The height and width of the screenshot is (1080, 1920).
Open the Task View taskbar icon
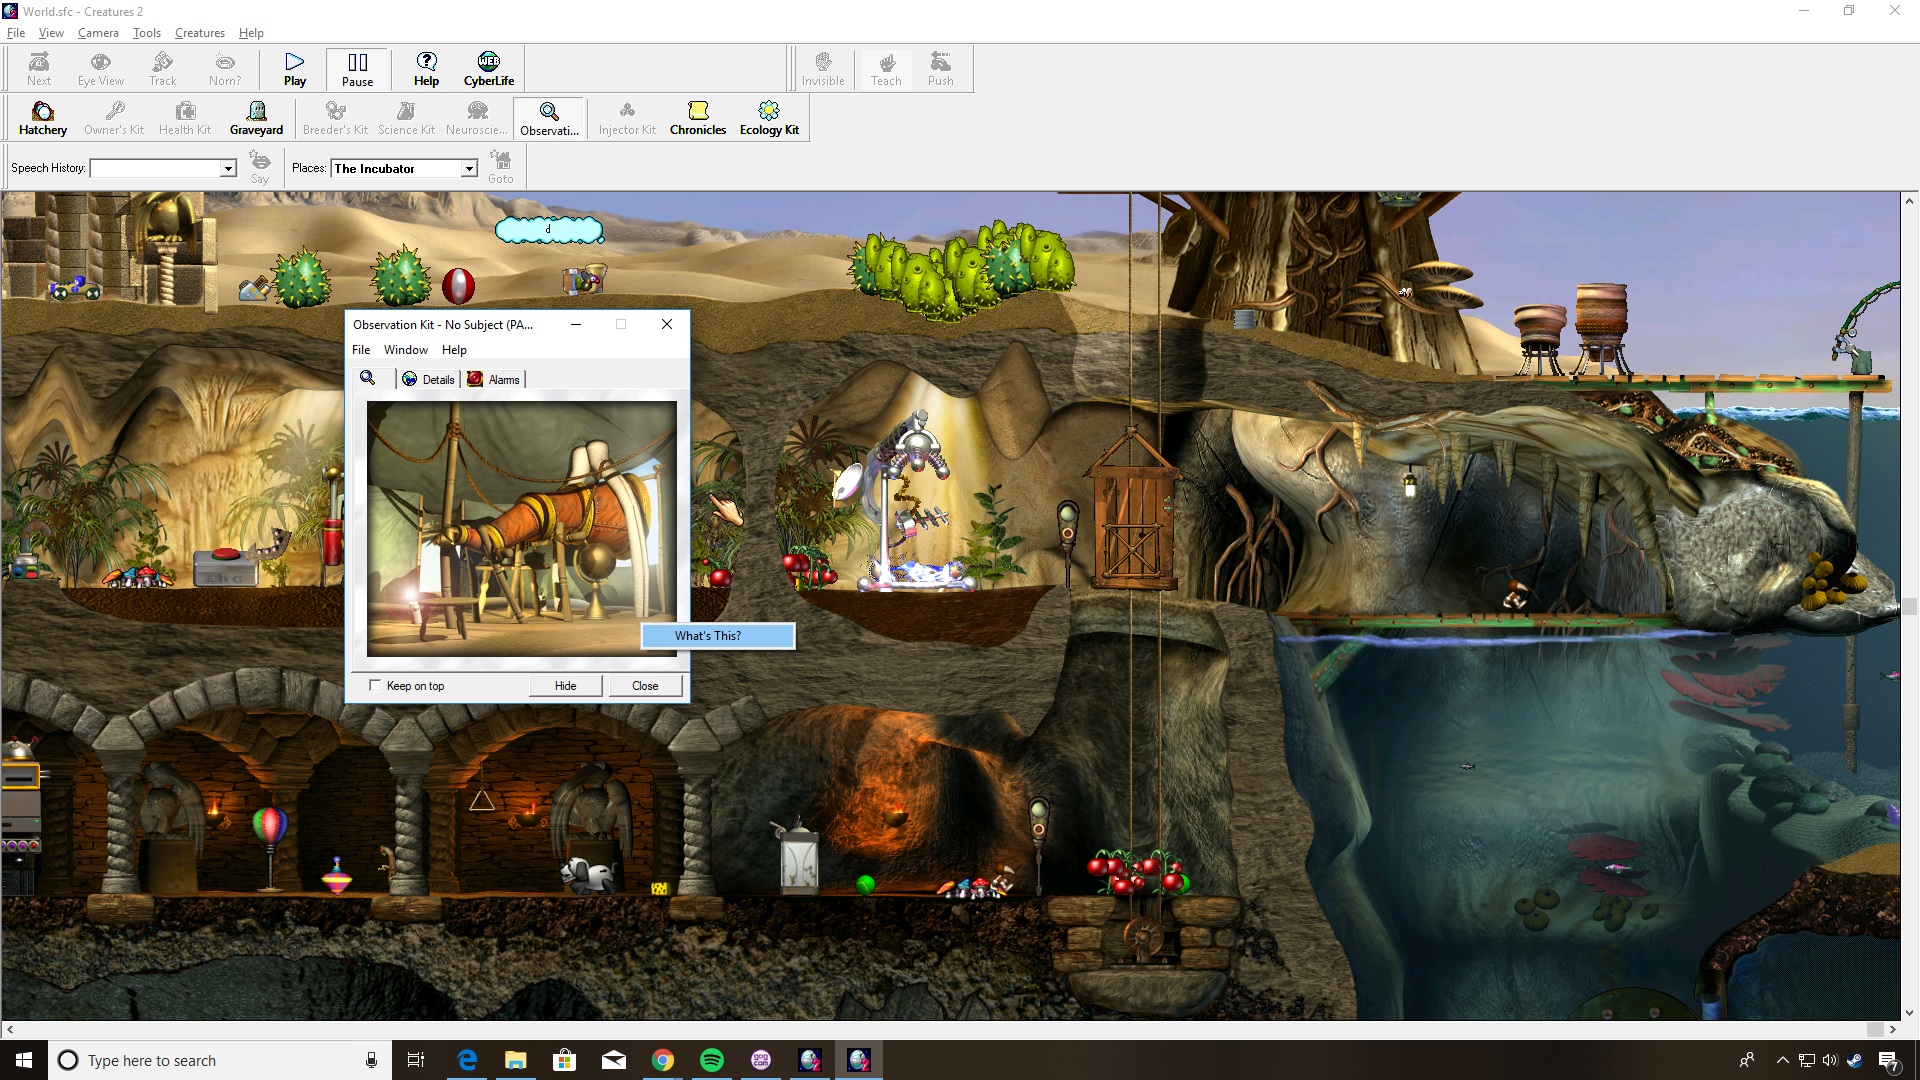[x=416, y=1060]
